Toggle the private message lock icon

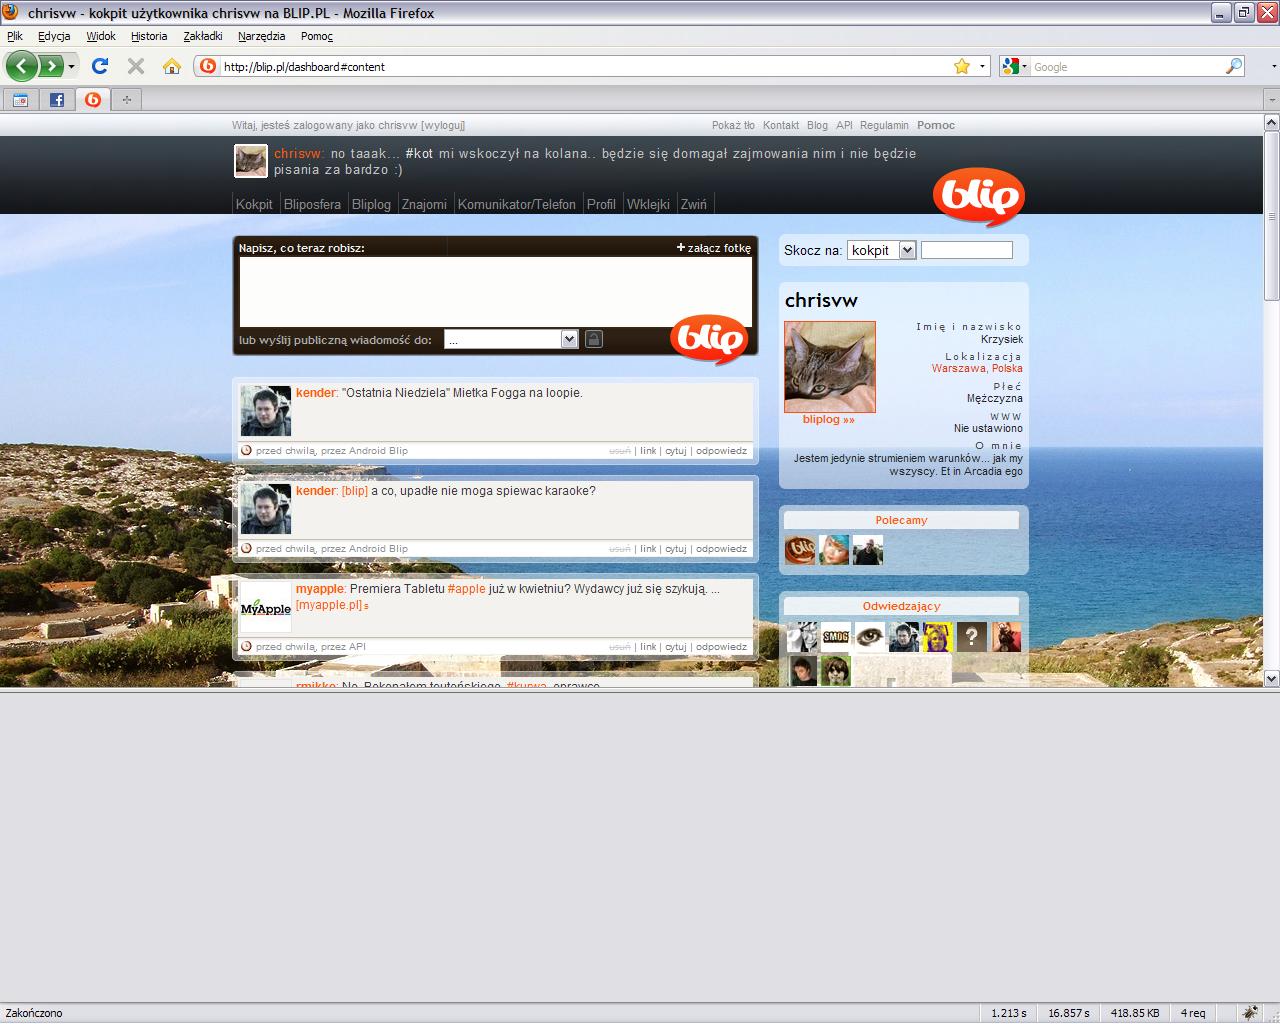click(593, 339)
